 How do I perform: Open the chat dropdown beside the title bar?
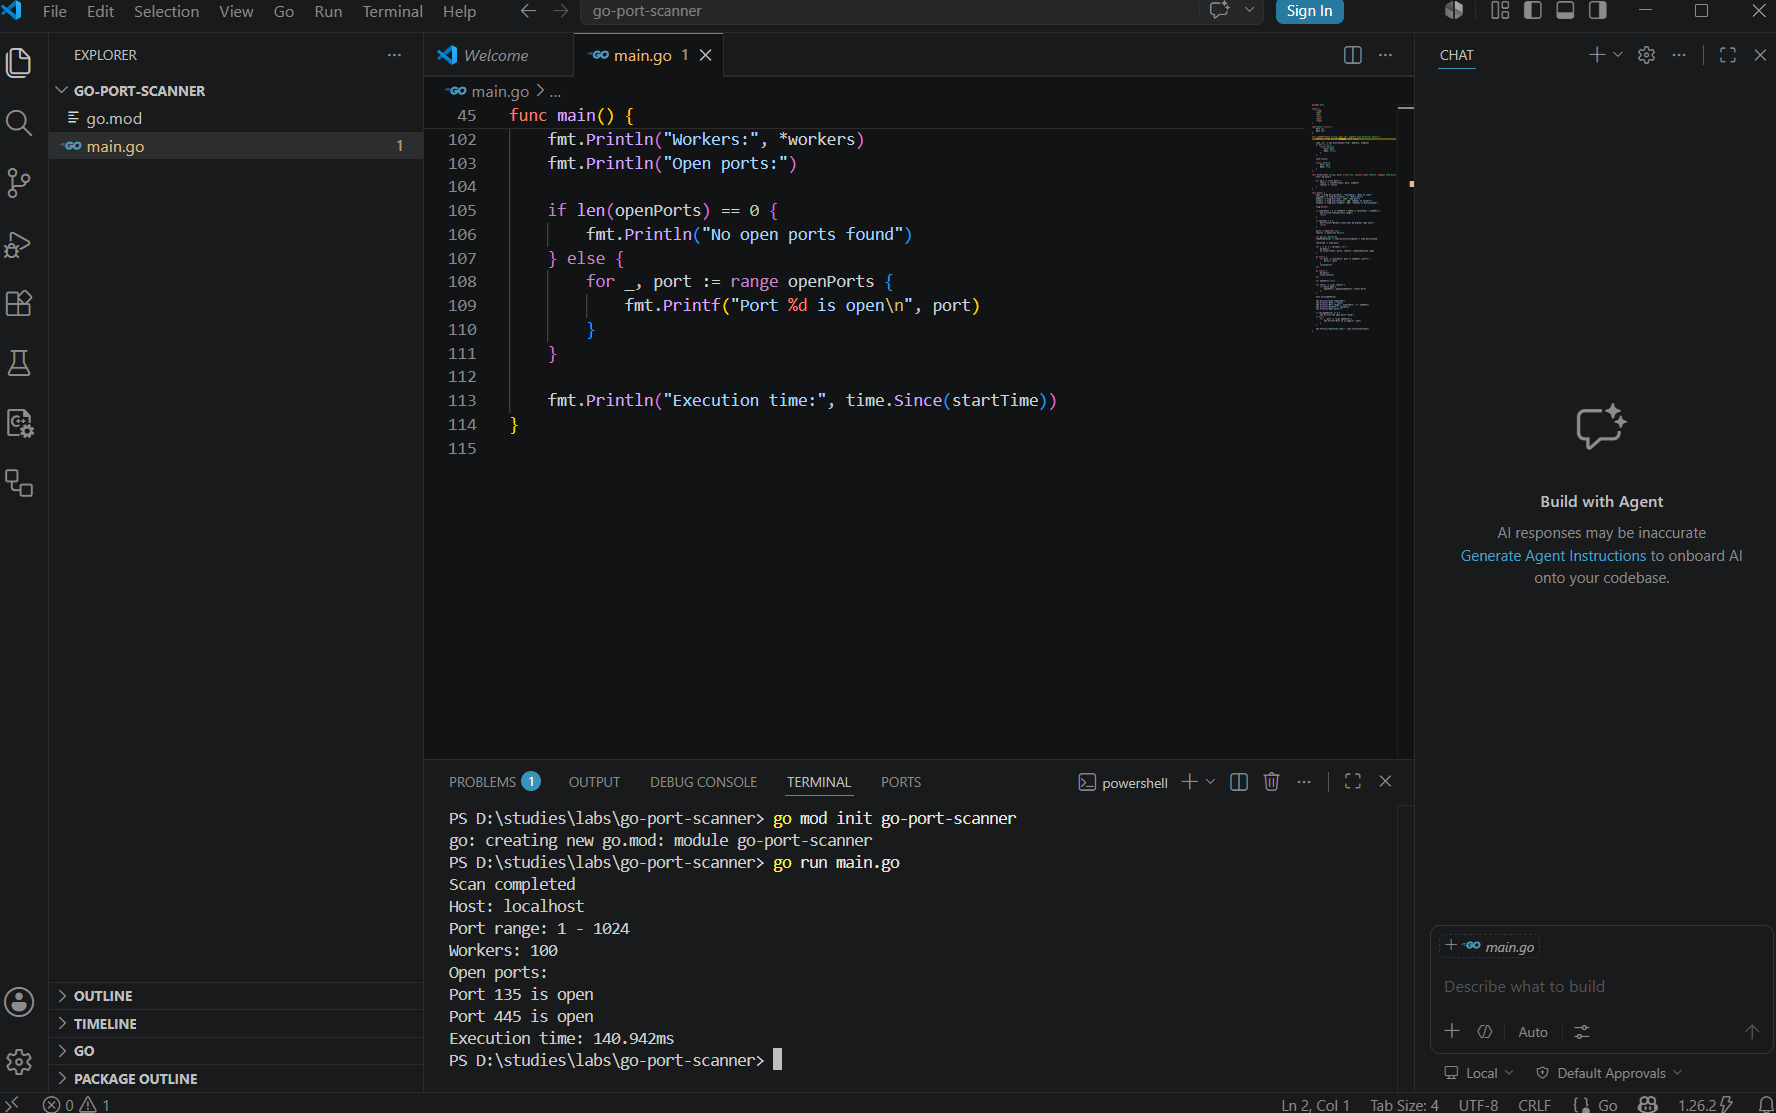[x=1249, y=11]
